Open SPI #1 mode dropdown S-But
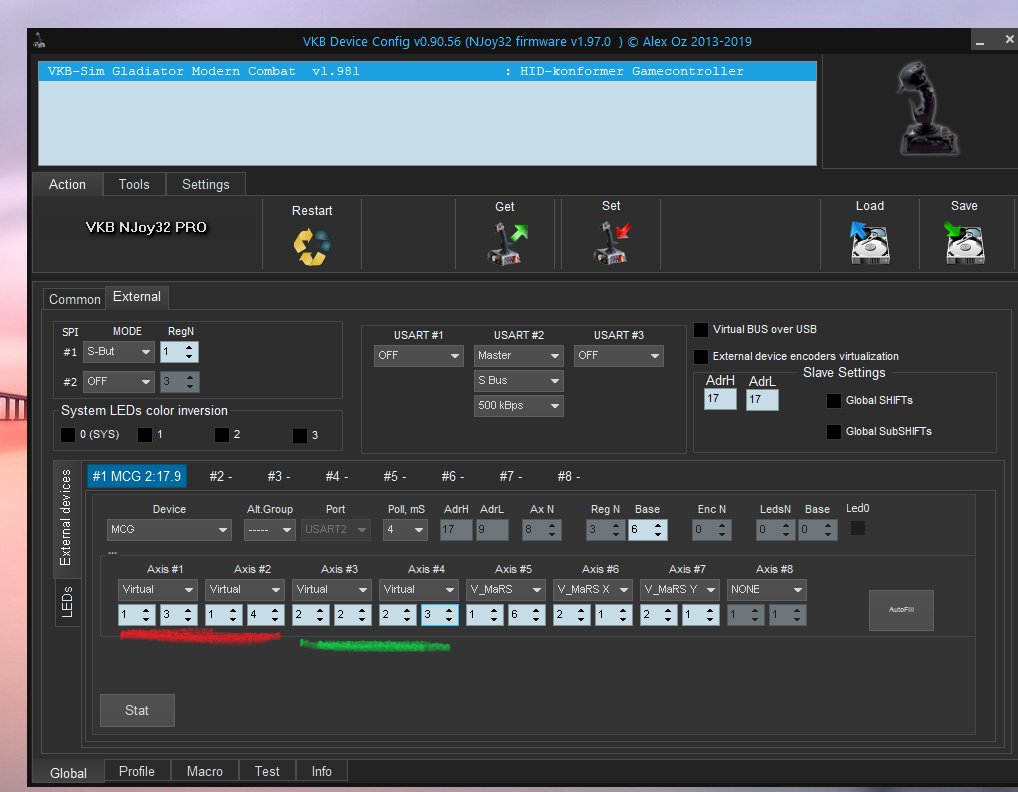Screen dimensions: 1018x792 (x=119, y=352)
